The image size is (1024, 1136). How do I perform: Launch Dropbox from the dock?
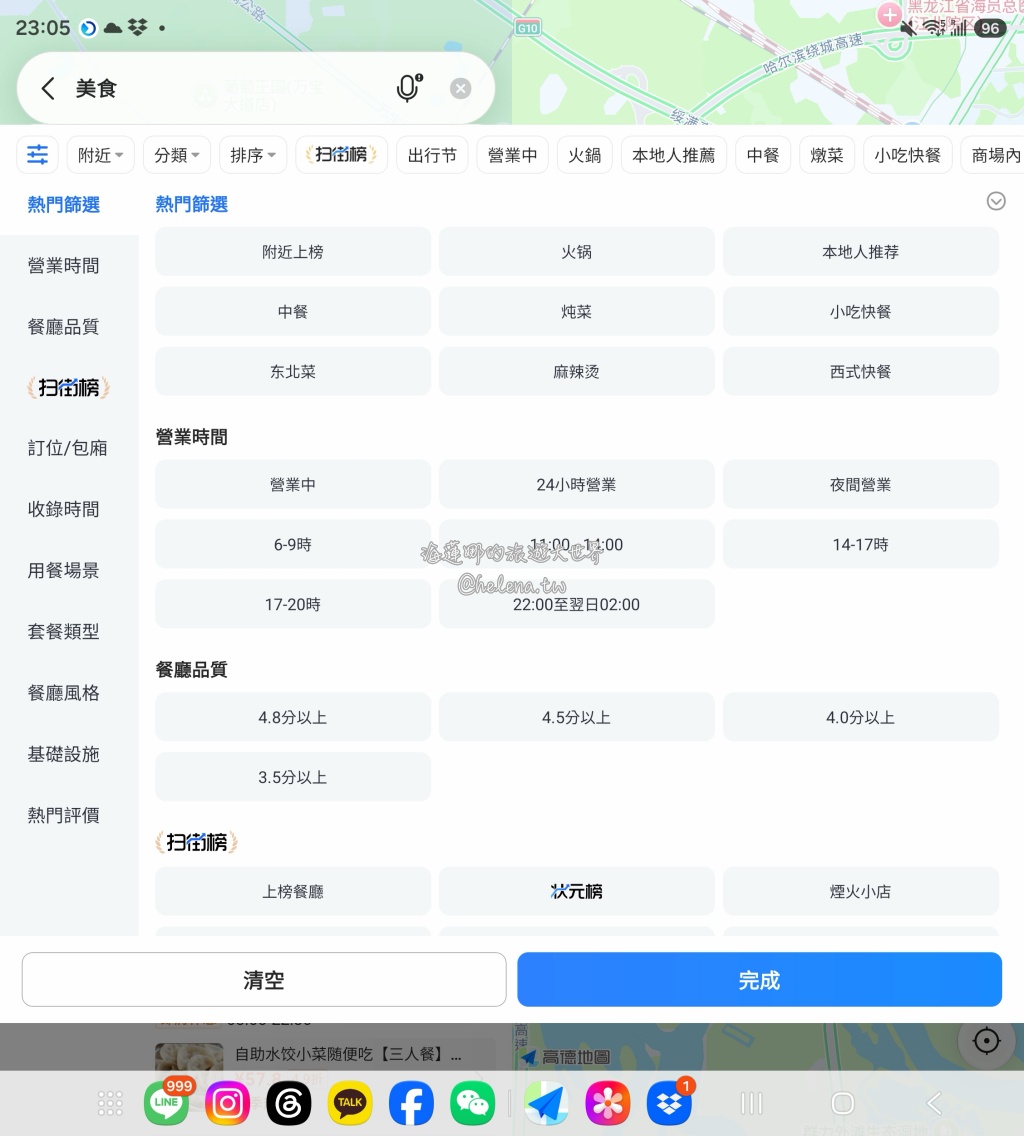[x=669, y=1103]
